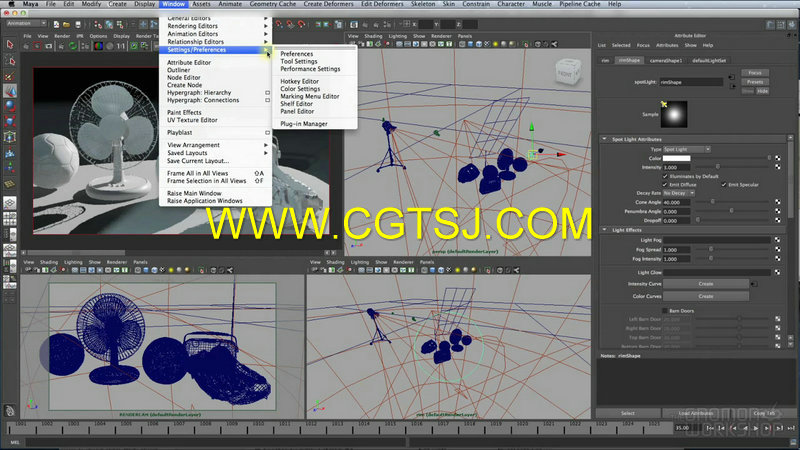Collapse Light Effects section
The height and width of the screenshot is (450, 800).
pos(605,230)
